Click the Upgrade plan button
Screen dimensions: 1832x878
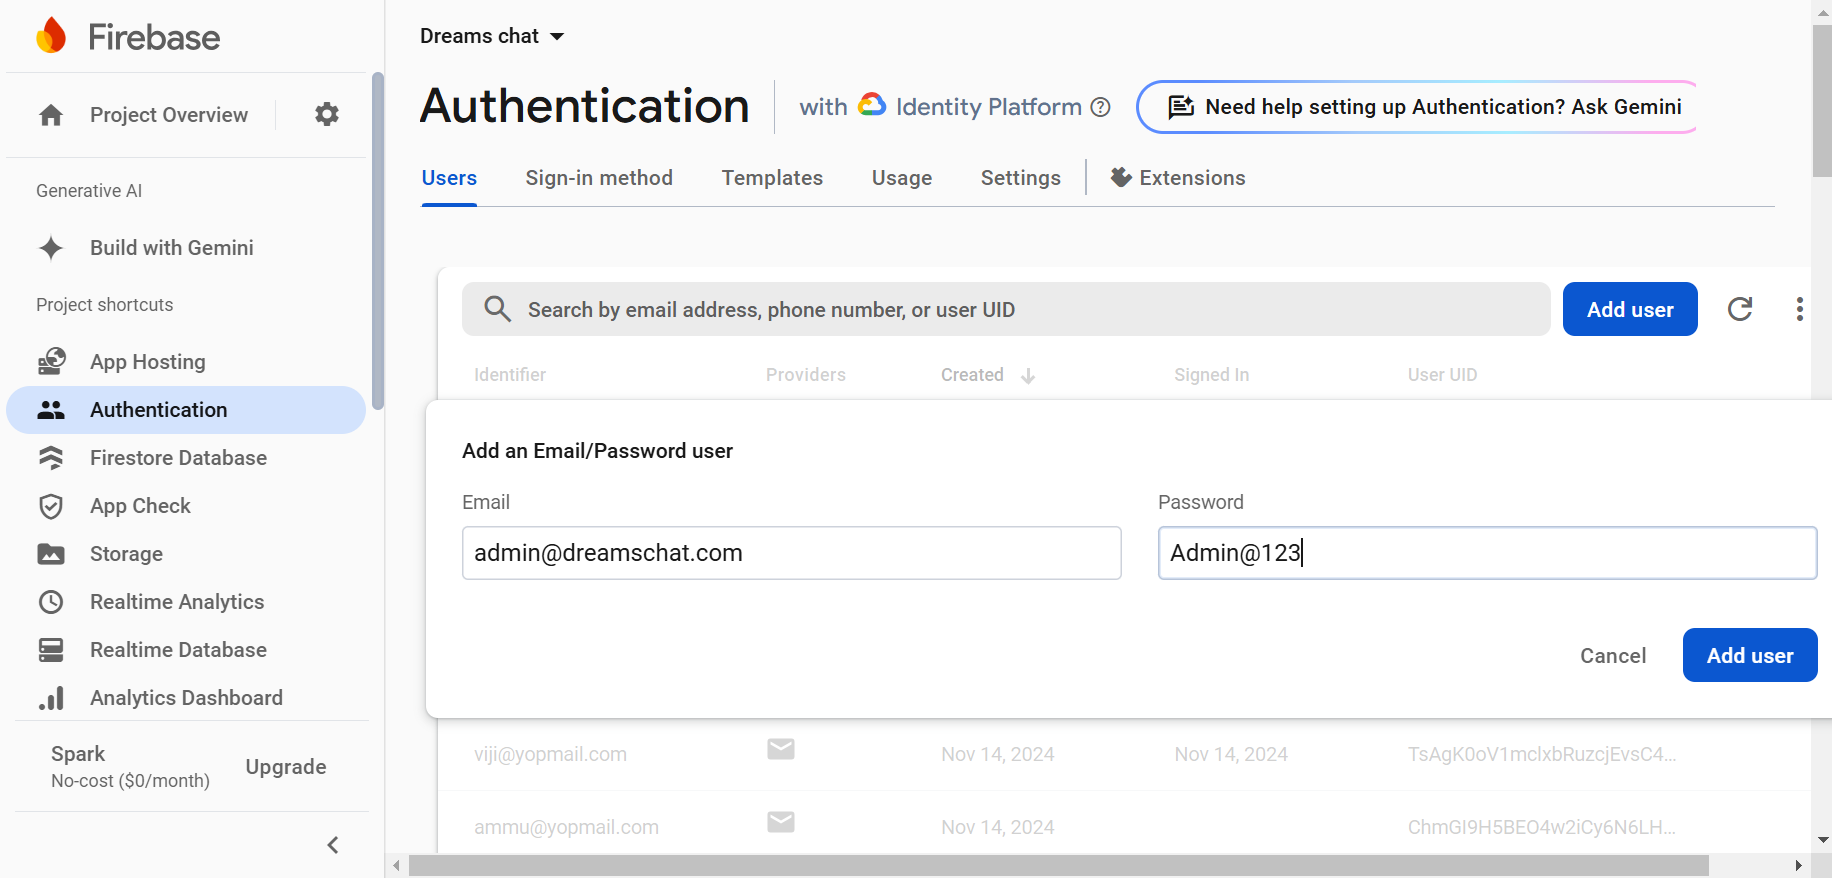coord(286,767)
